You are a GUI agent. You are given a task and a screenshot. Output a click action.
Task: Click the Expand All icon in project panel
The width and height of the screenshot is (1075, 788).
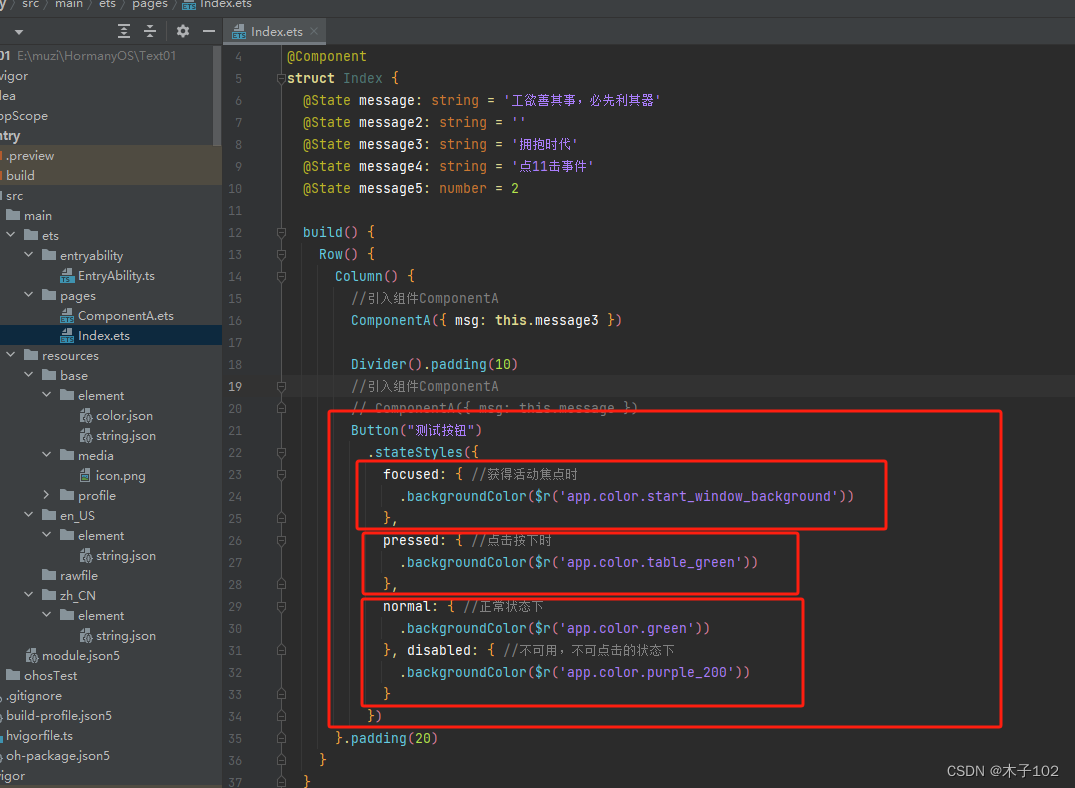coord(123,31)
